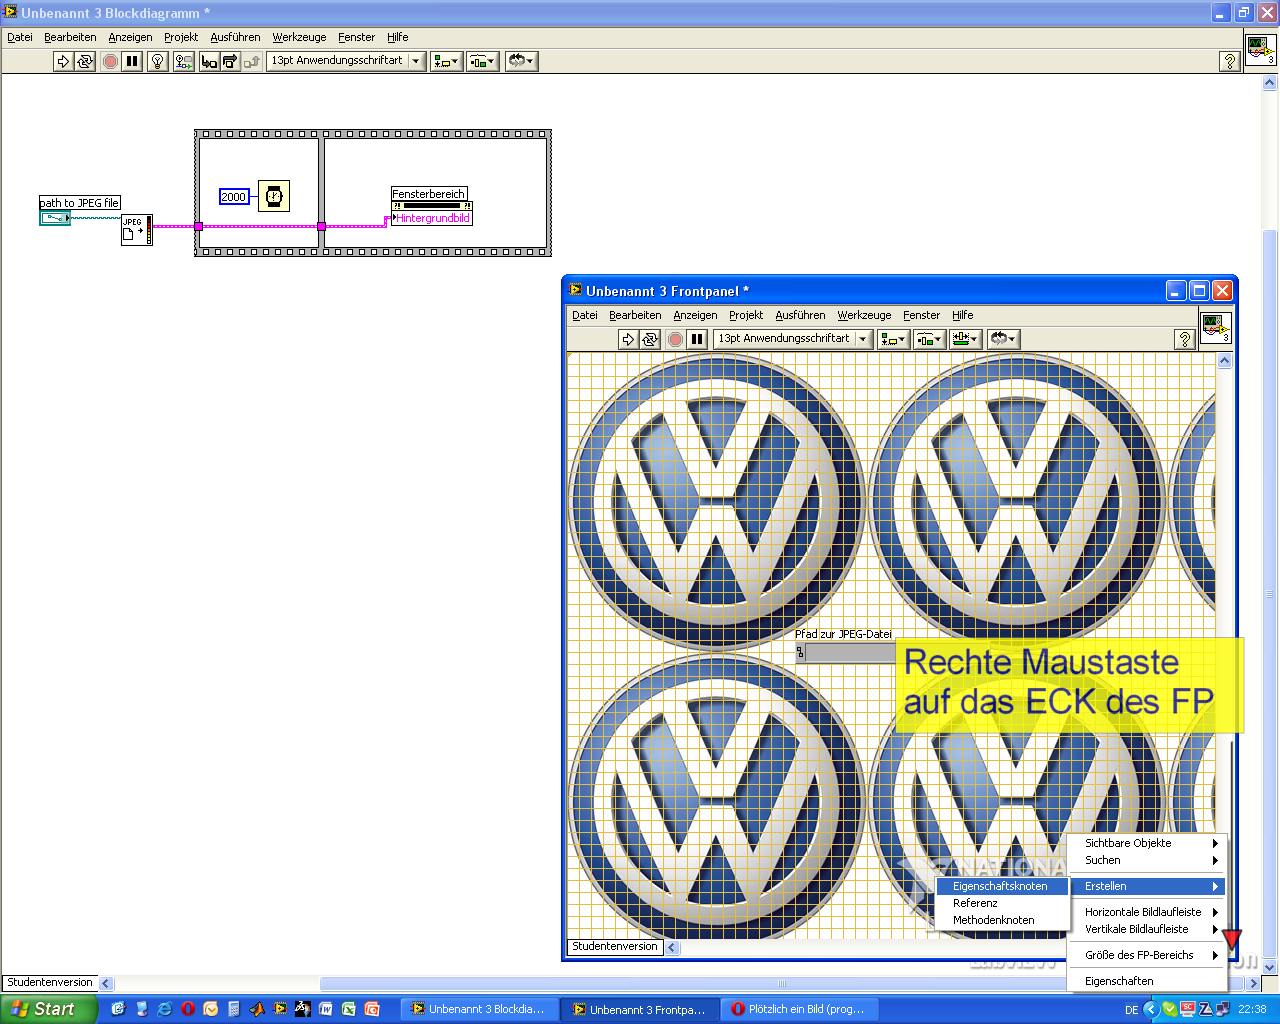Pause execution in Blockdiagramm toolbar

coord(132,61)
